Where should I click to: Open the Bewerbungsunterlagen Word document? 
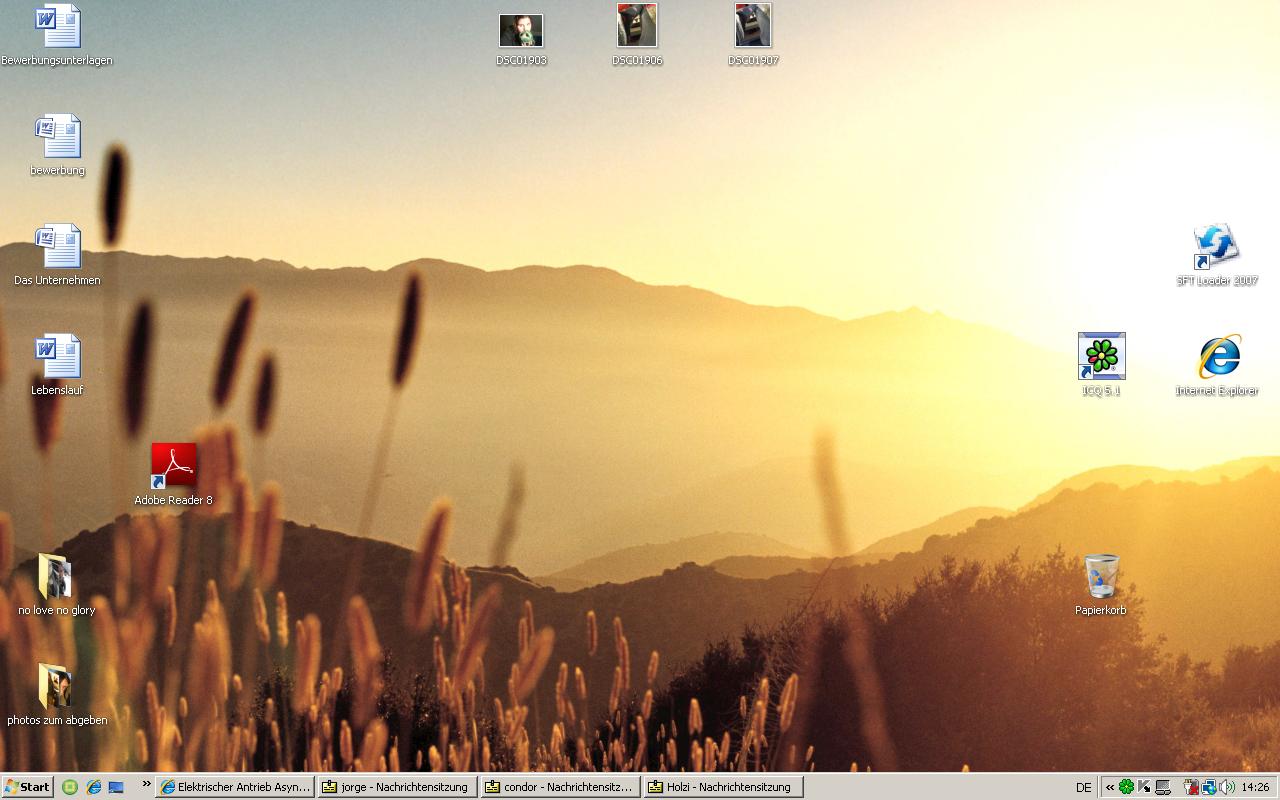coord(57,28)
